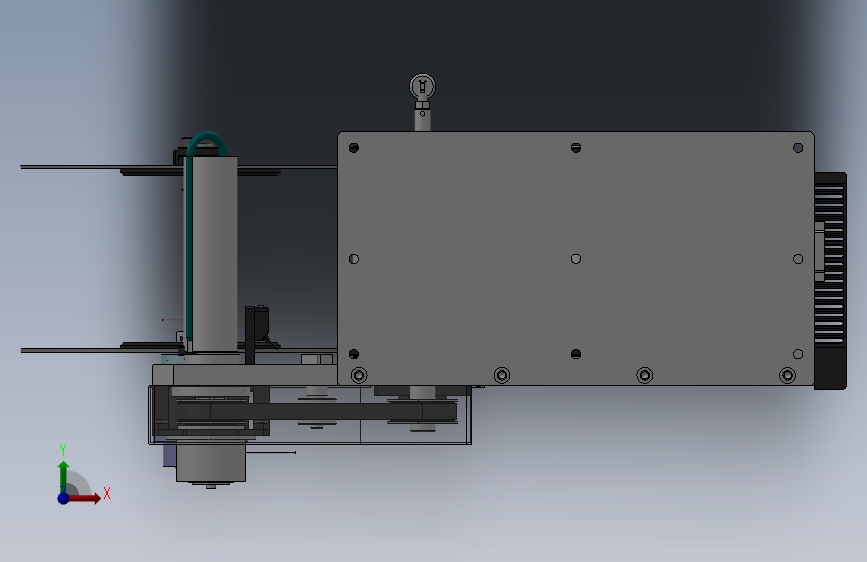Pick the black drive belt

[x=315, y=412]
